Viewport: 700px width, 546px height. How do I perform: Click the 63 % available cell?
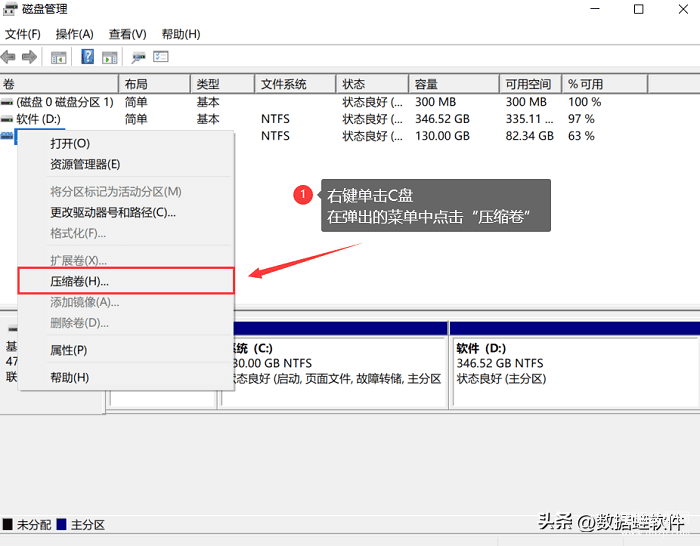tap(581, 136)
